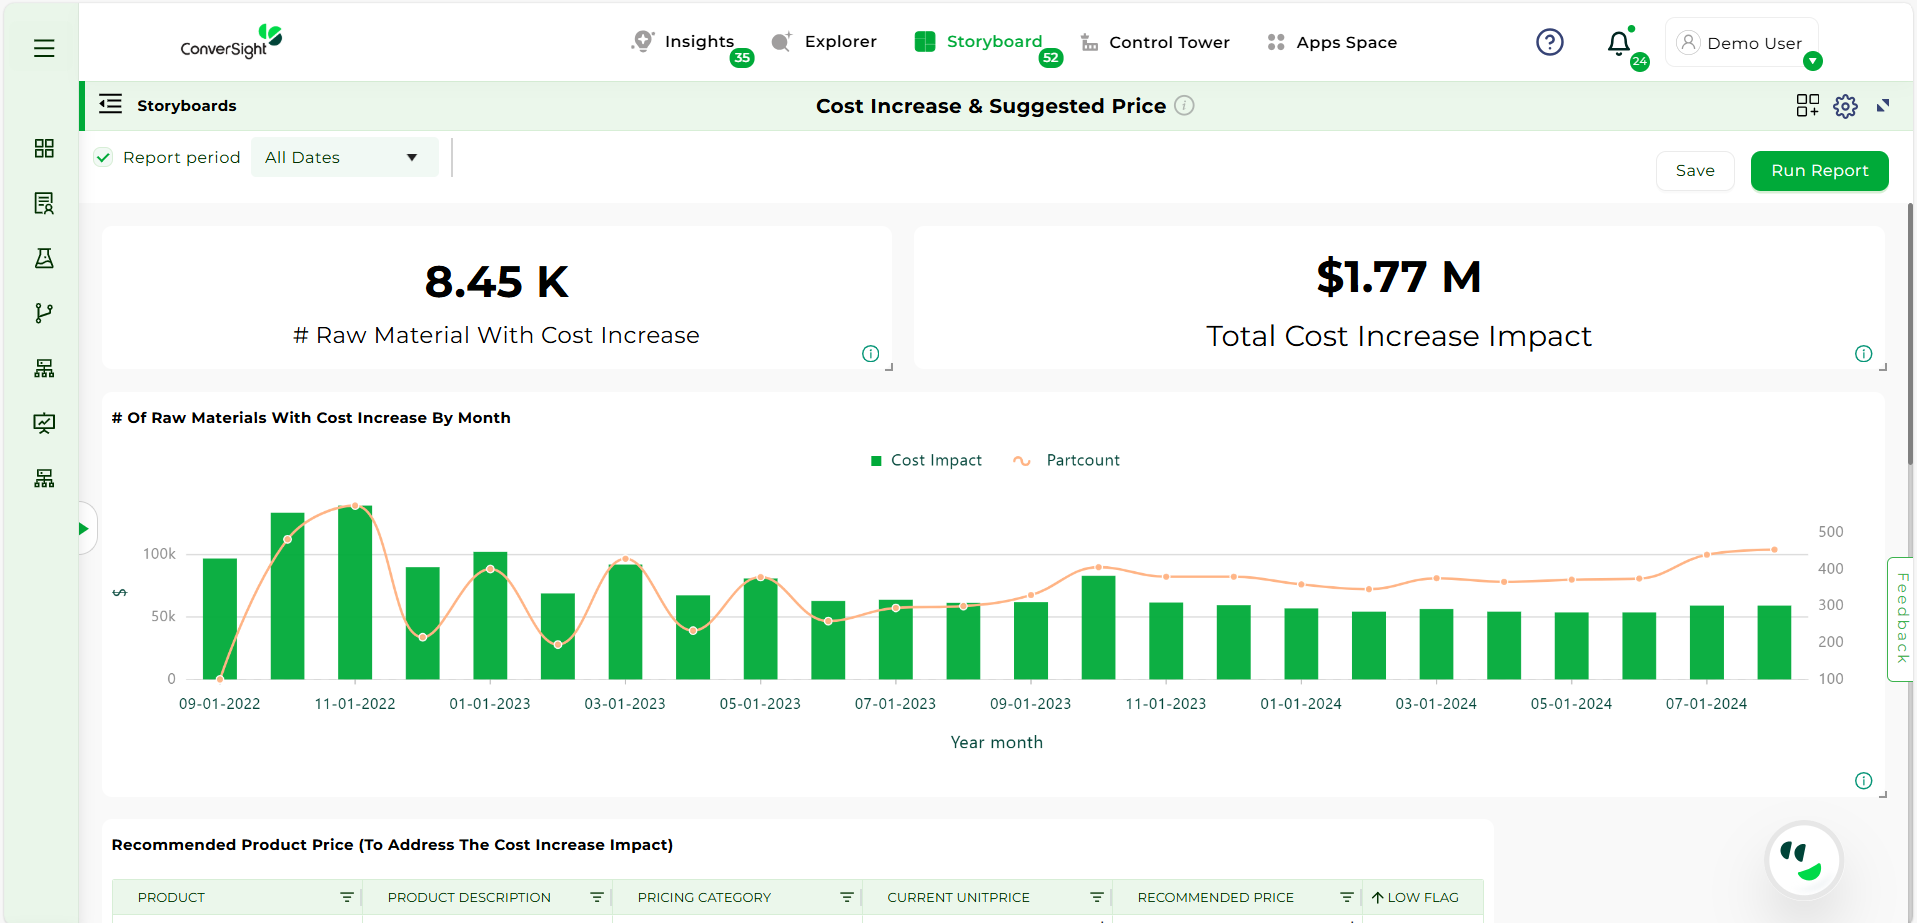Expand the All Dates dropdown

343,157
